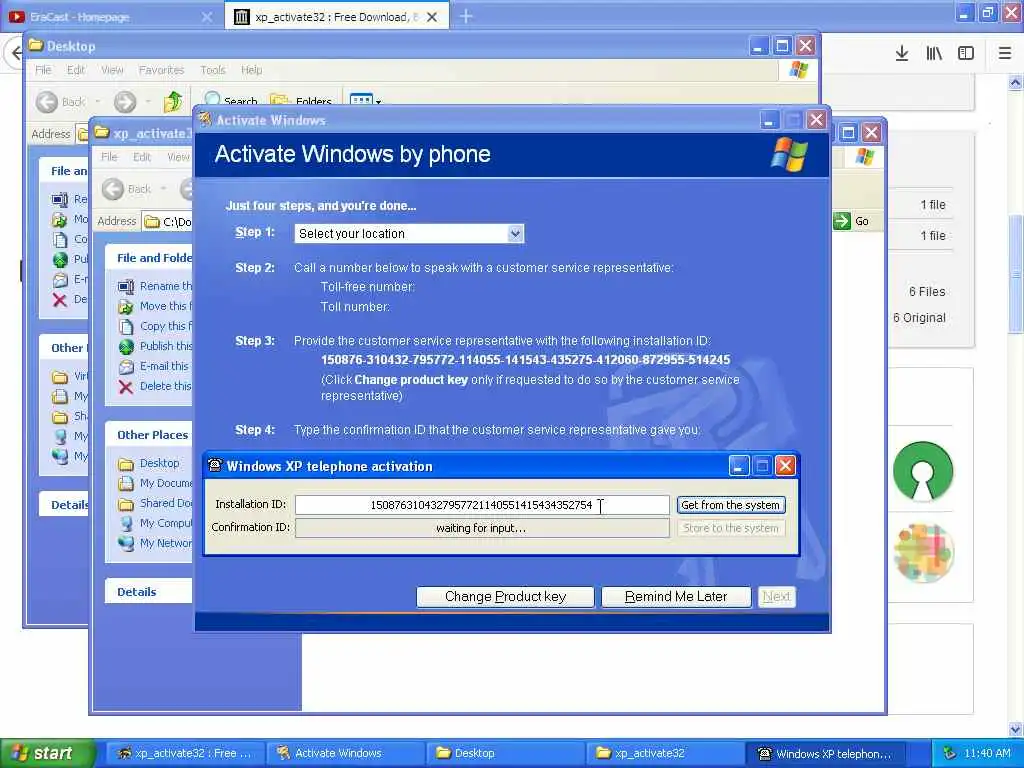The image size is (1024, 768).
Task: Click the Get from the system button
Action: 730,505
